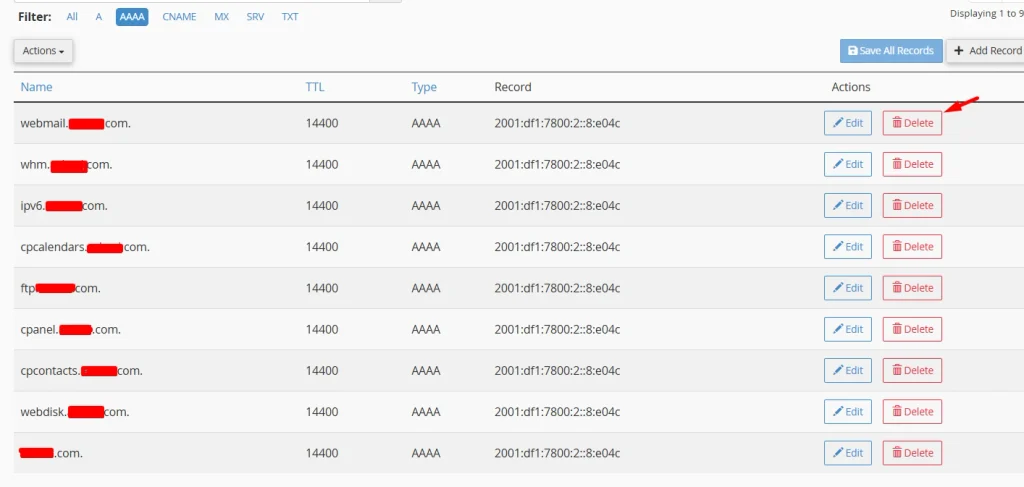
Task: Filter records by TXT type
Action: pyautogui.click(x=290, y=17)
